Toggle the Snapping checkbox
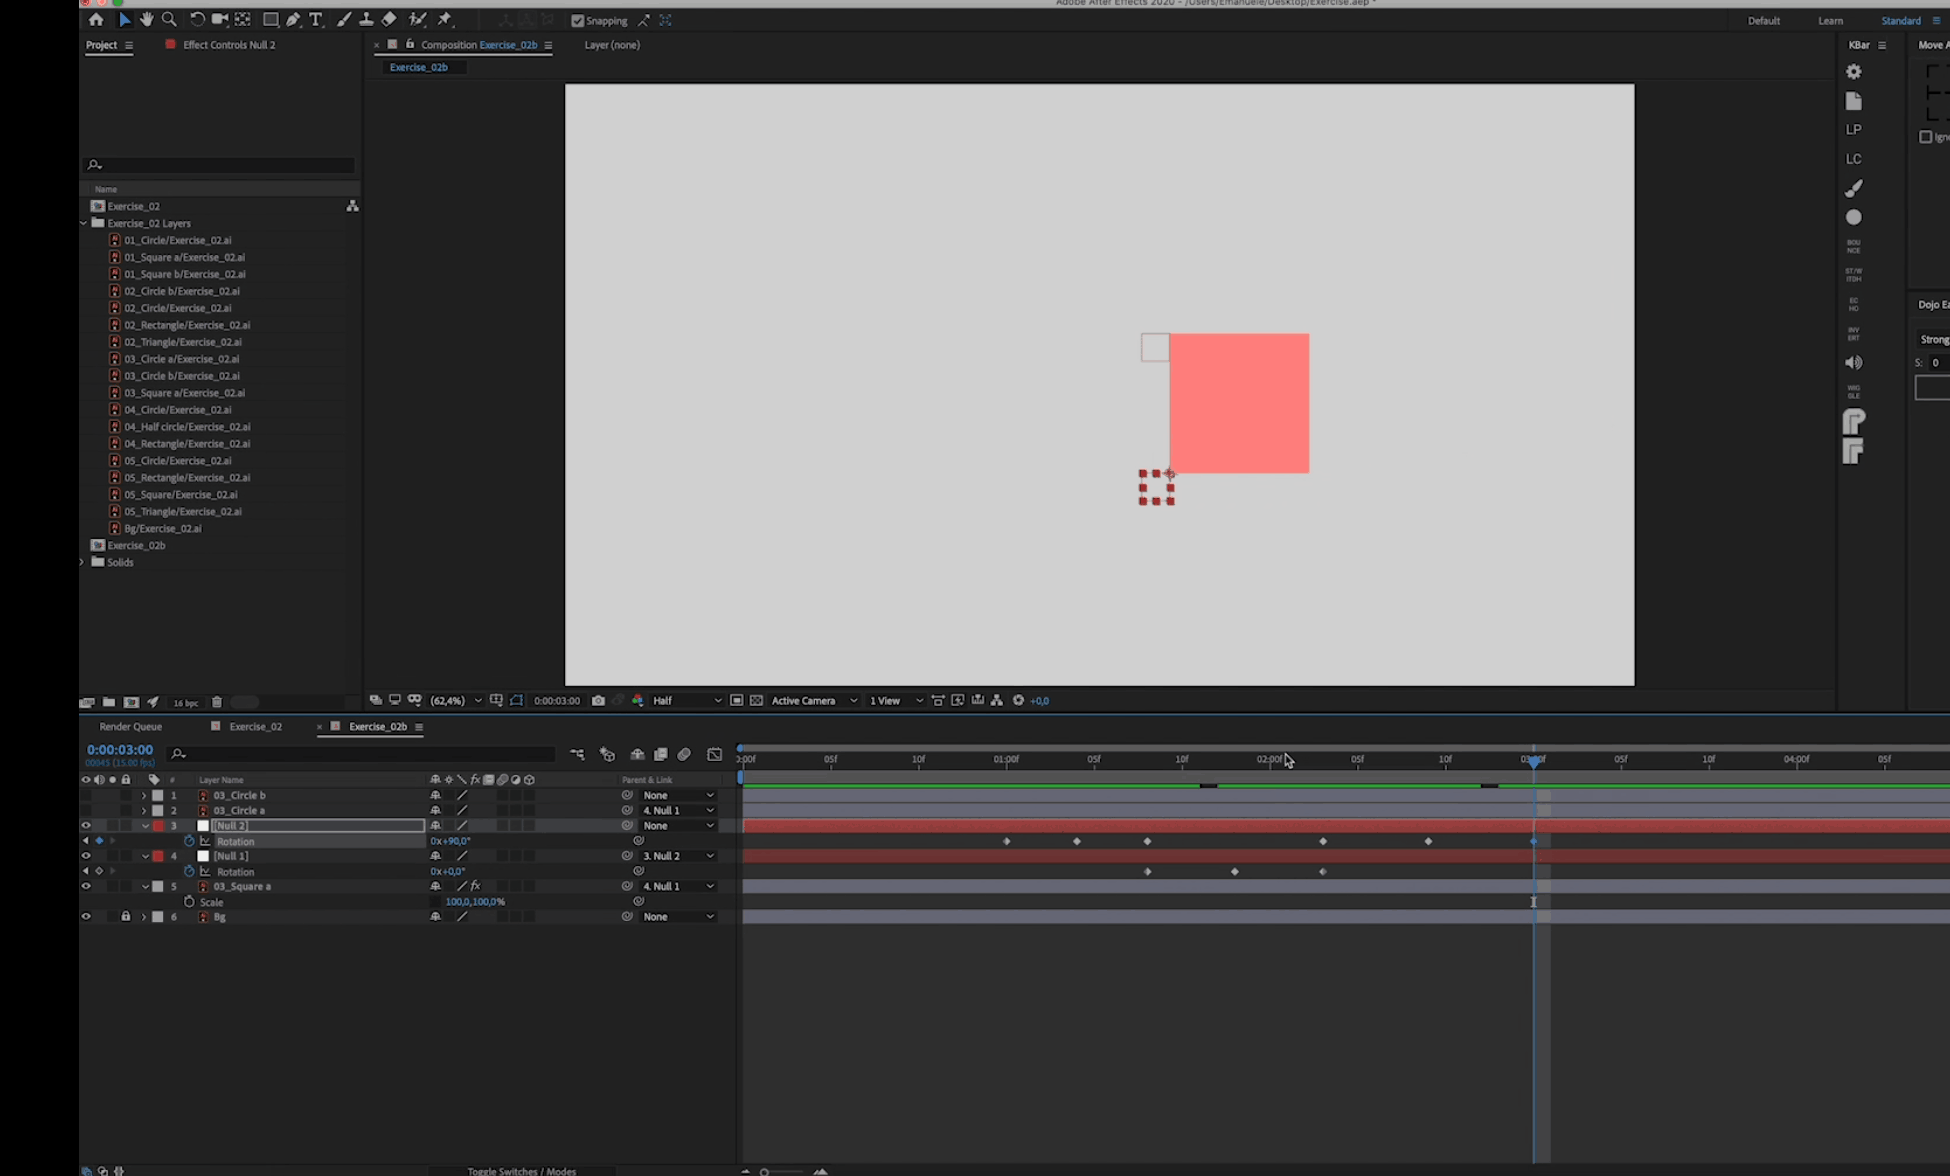This screenshot has height=1176, width=1950. coord(577,20)
